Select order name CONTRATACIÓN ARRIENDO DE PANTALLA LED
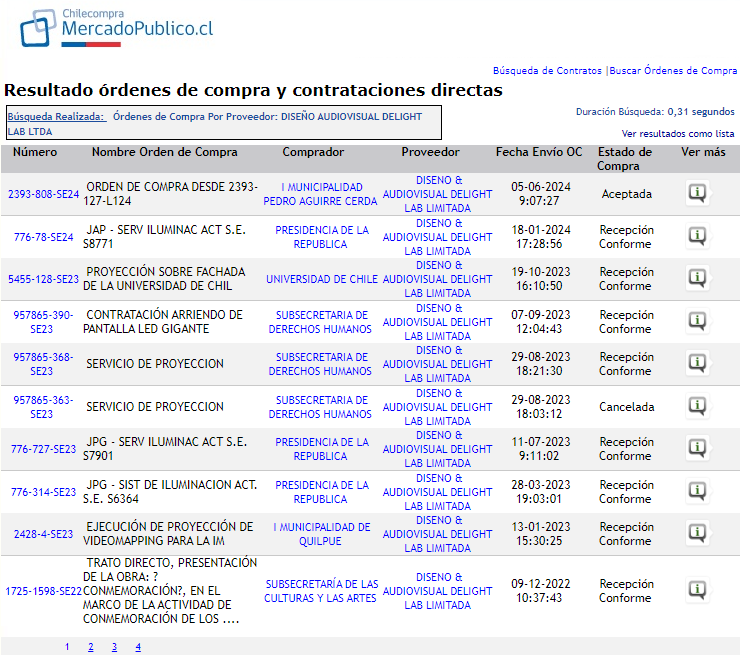The width and height of the screenshot is (740, 655). (x=163, y=322)
